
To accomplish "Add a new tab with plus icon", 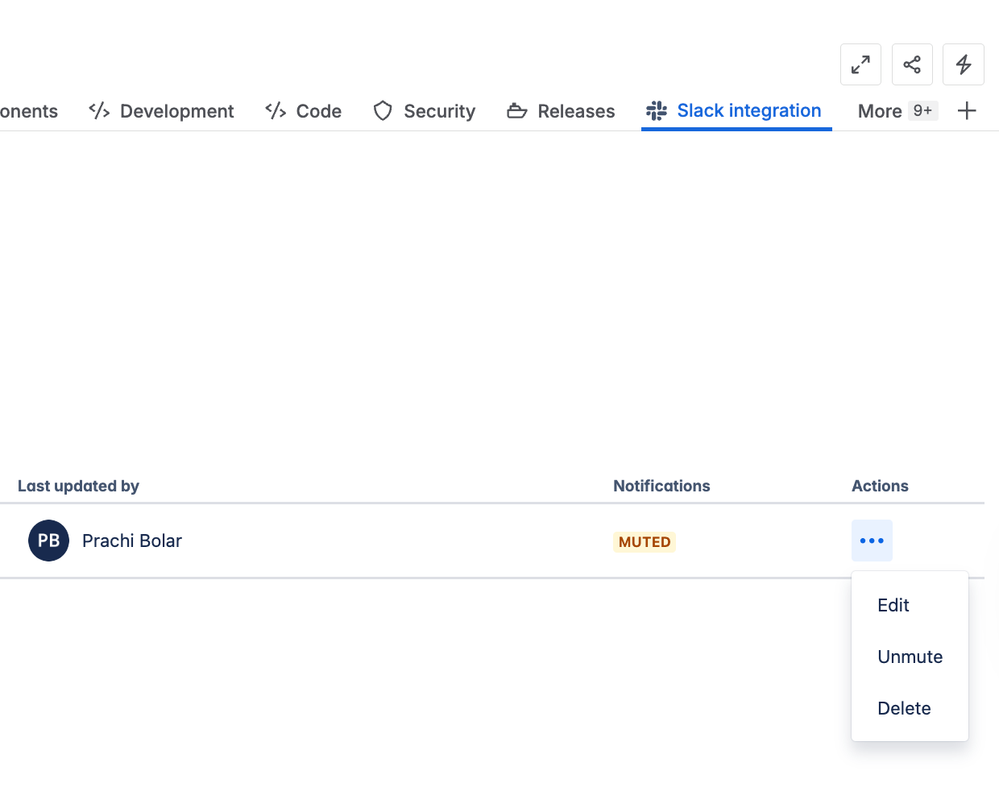I will coord(967,111).
